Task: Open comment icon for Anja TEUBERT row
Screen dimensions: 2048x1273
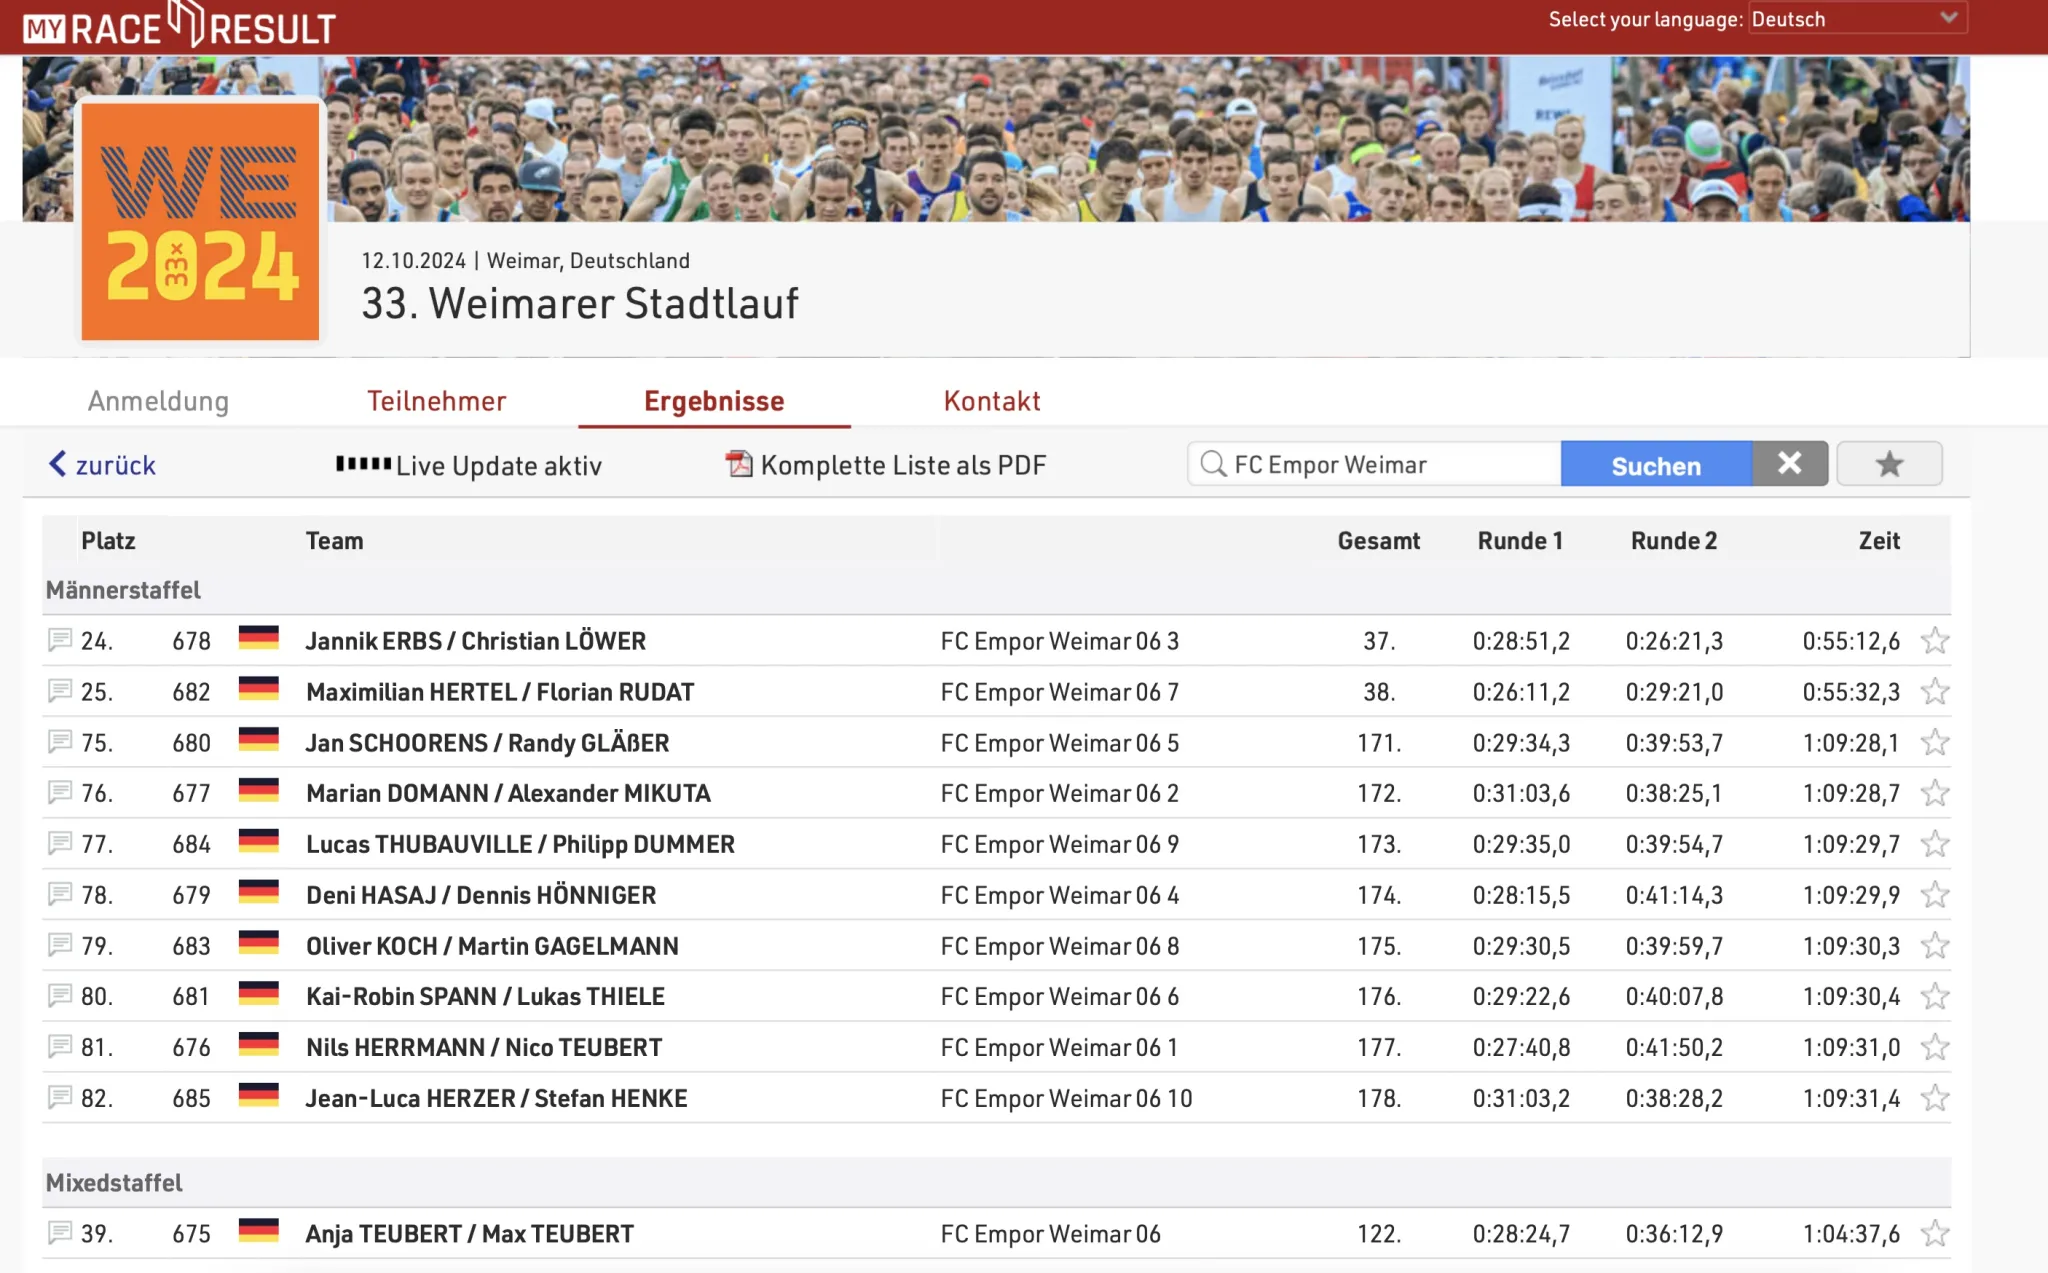Action: (x=59, y=1232)
